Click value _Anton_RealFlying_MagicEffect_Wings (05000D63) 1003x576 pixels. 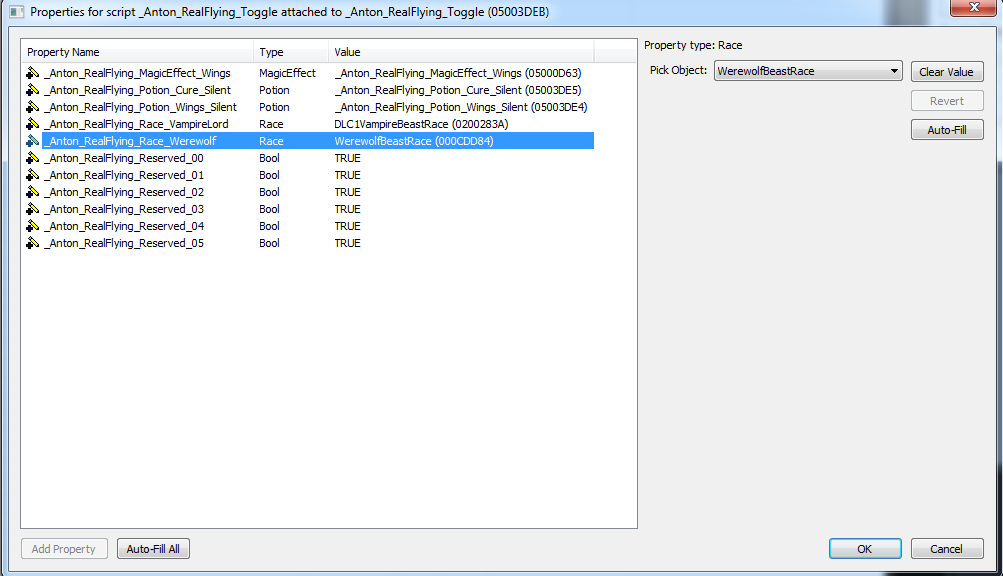tap(457, 73)
